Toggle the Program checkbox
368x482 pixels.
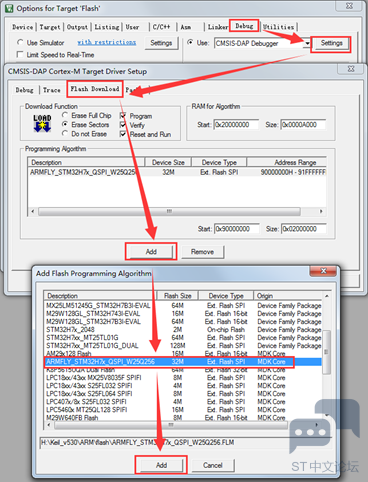pos(123,116)
